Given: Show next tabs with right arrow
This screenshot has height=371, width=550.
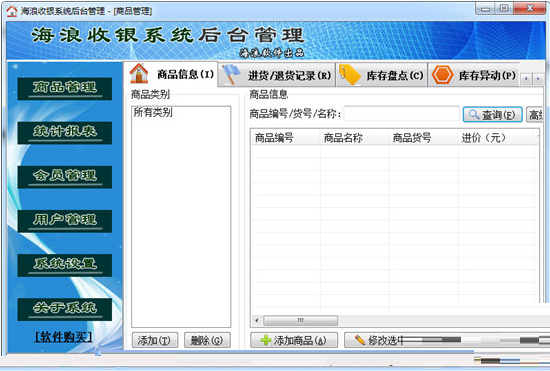Looking at the screenshot, I should pyautogui.click(x=538, y=79).
